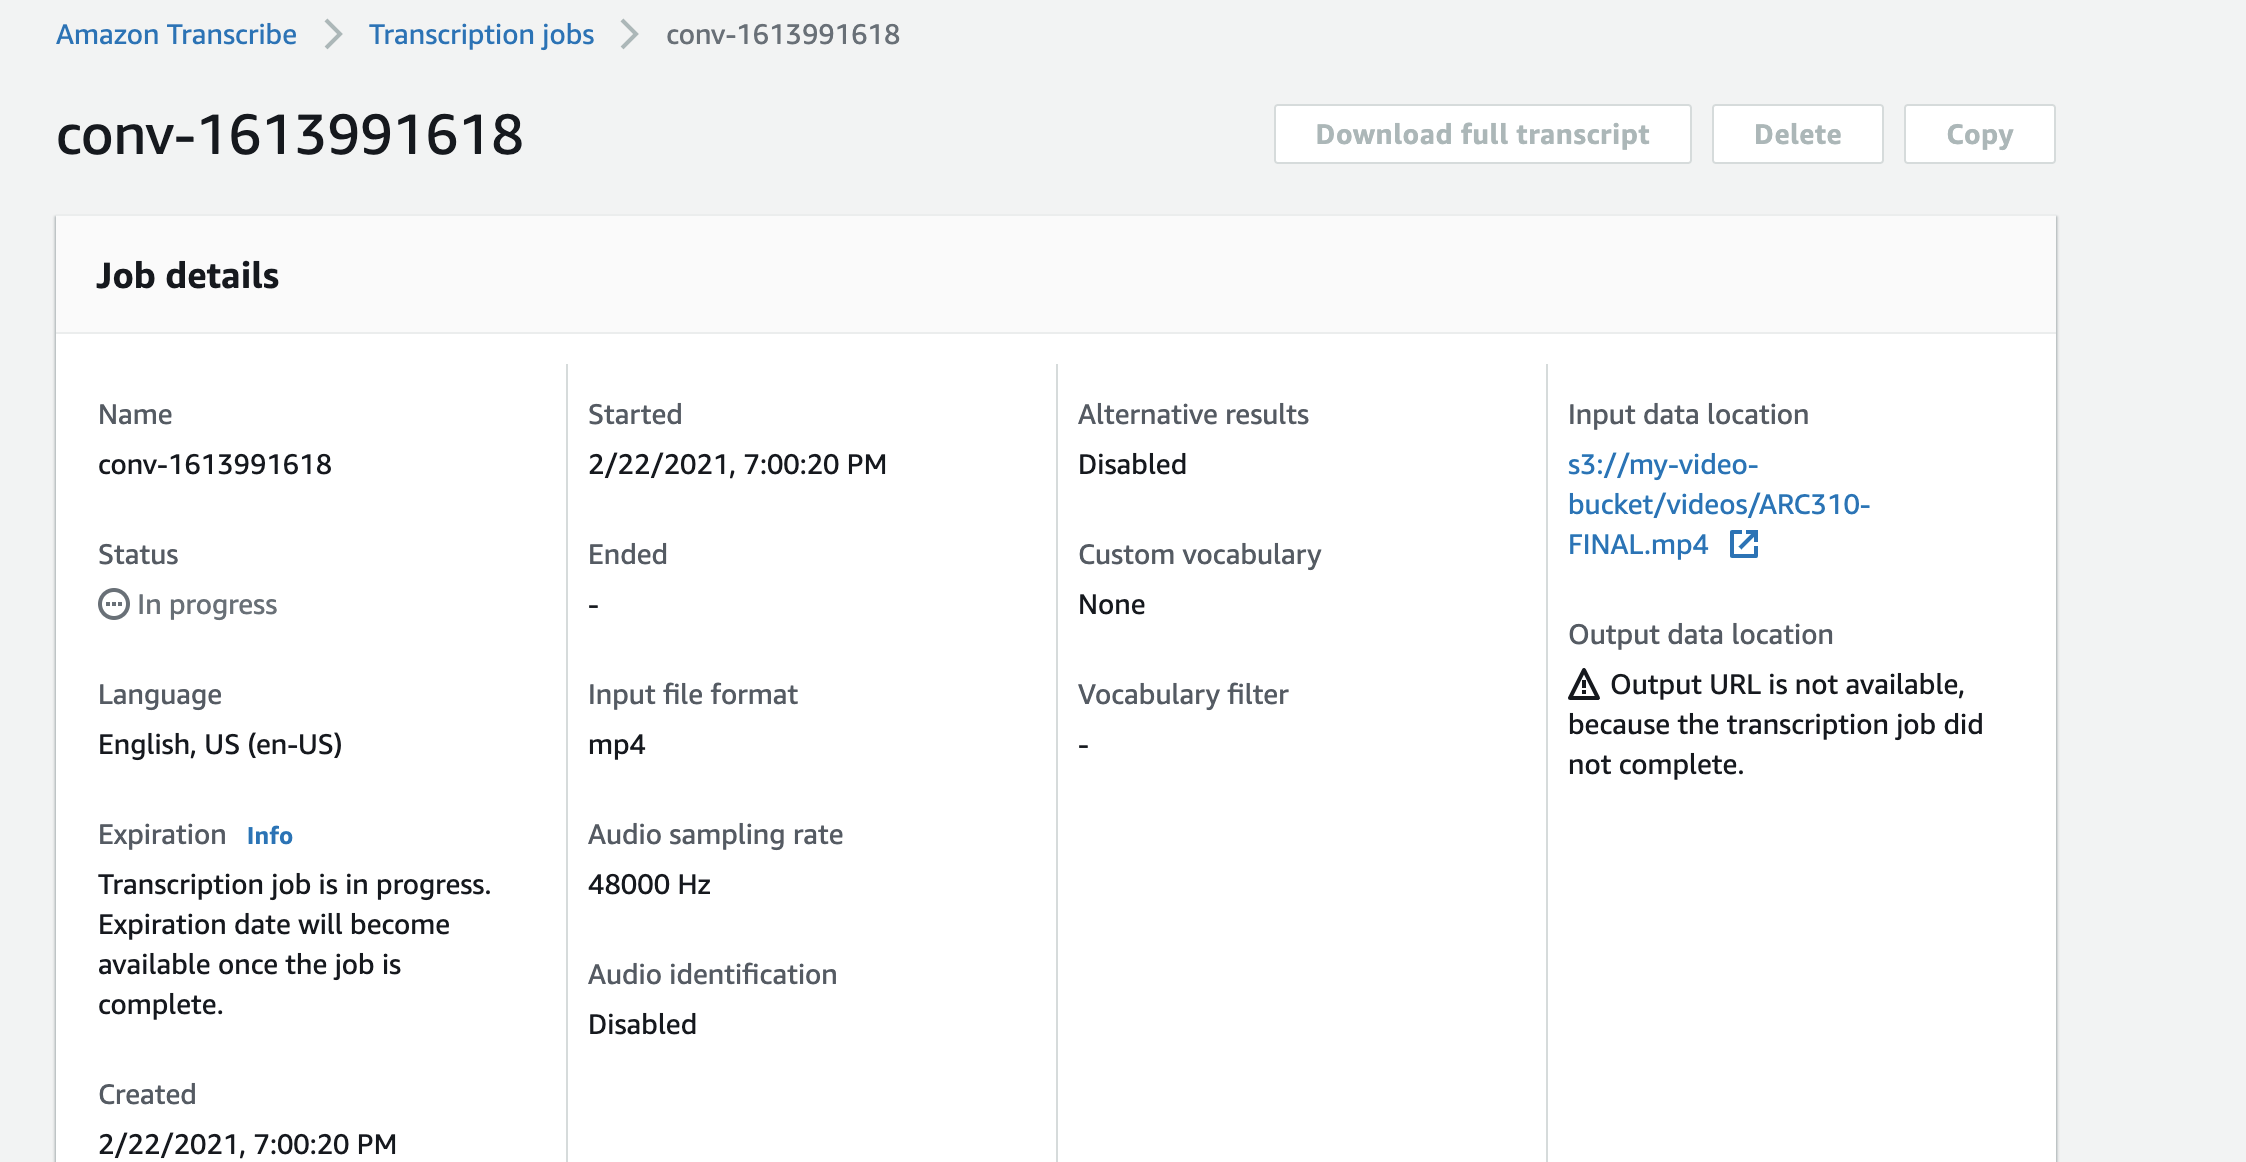The height and width of the screenshot is (1162, 2246).
Task: Click conv-1613991618 breadcrumb text
Action: pyautogui.click(x=783, y=34)
